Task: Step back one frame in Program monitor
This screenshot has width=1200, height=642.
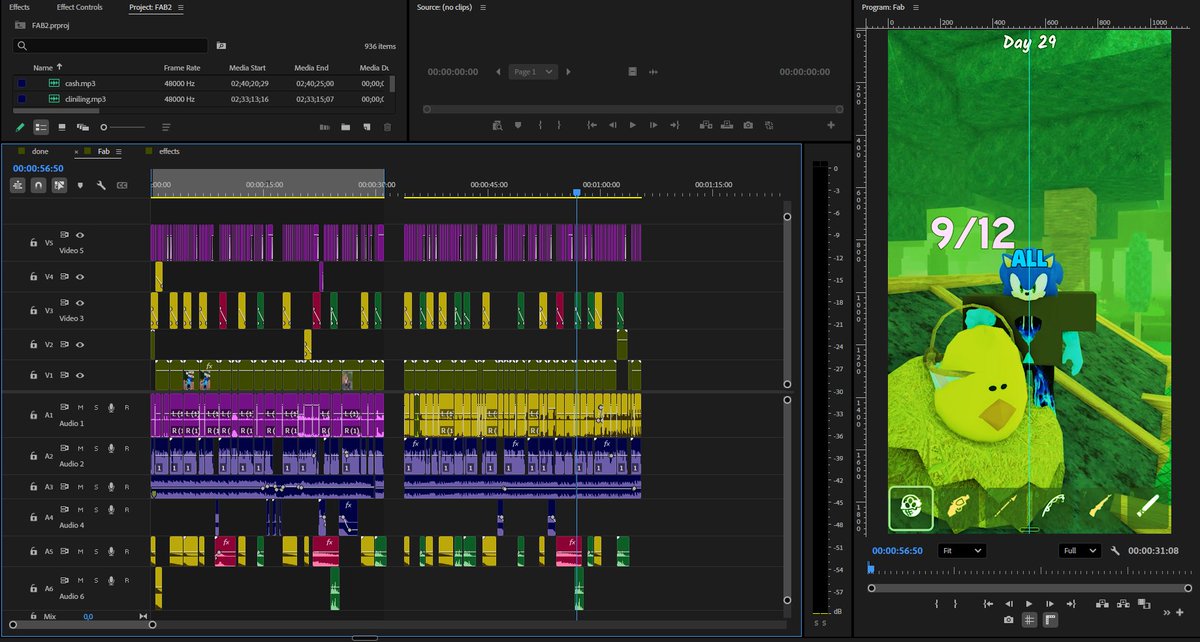Action: [1008, 603]
